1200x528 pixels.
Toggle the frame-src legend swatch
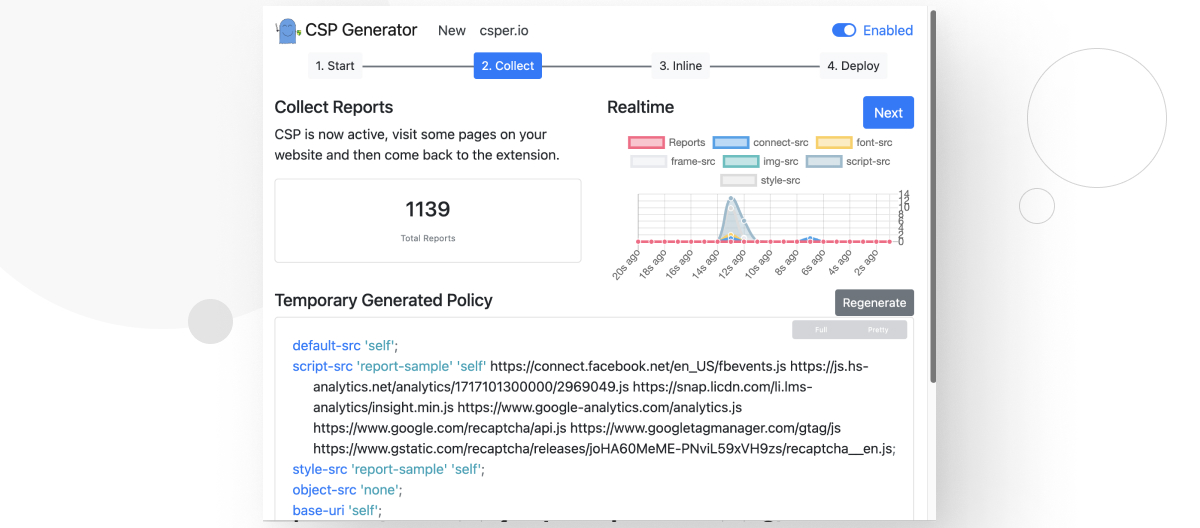(648, 161)
